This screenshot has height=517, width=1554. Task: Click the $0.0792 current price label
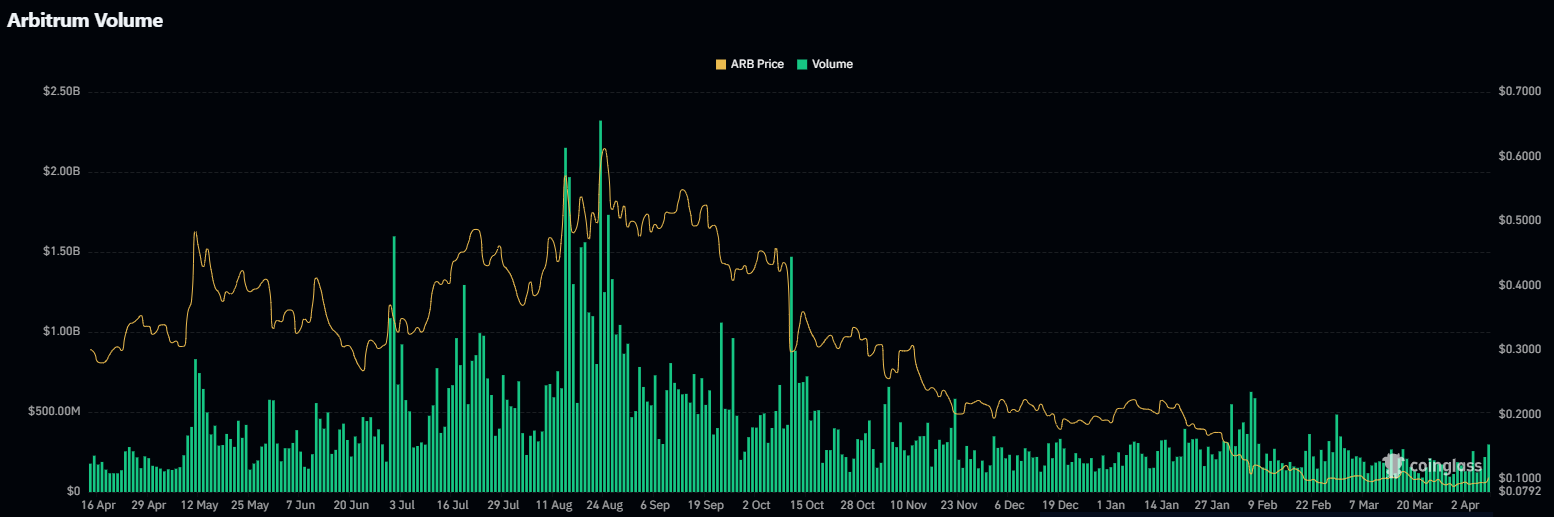pyautogui.click(x=1519, y=491)
